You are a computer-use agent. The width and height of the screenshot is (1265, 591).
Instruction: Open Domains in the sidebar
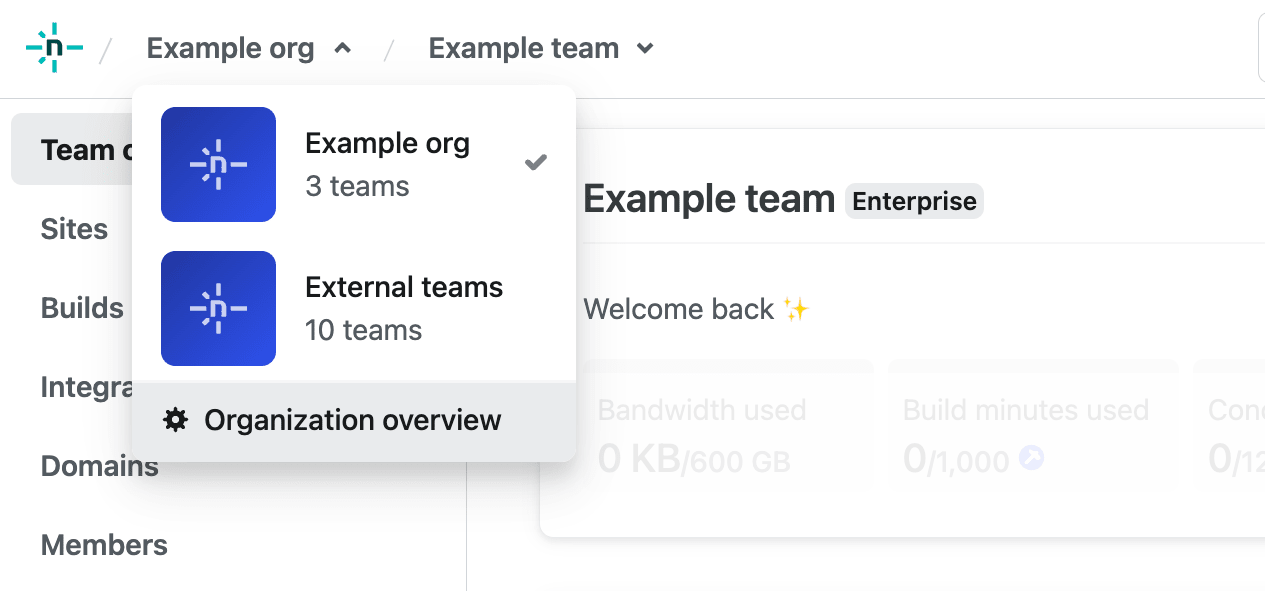pyautogui.click(x=100, y=466)
